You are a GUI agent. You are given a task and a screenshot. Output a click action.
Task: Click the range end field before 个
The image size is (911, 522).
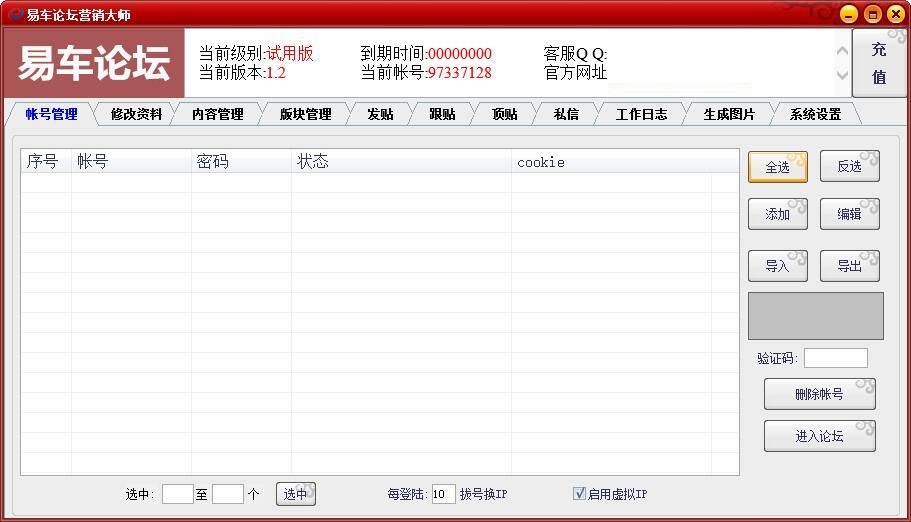click(x=227, y=494)
